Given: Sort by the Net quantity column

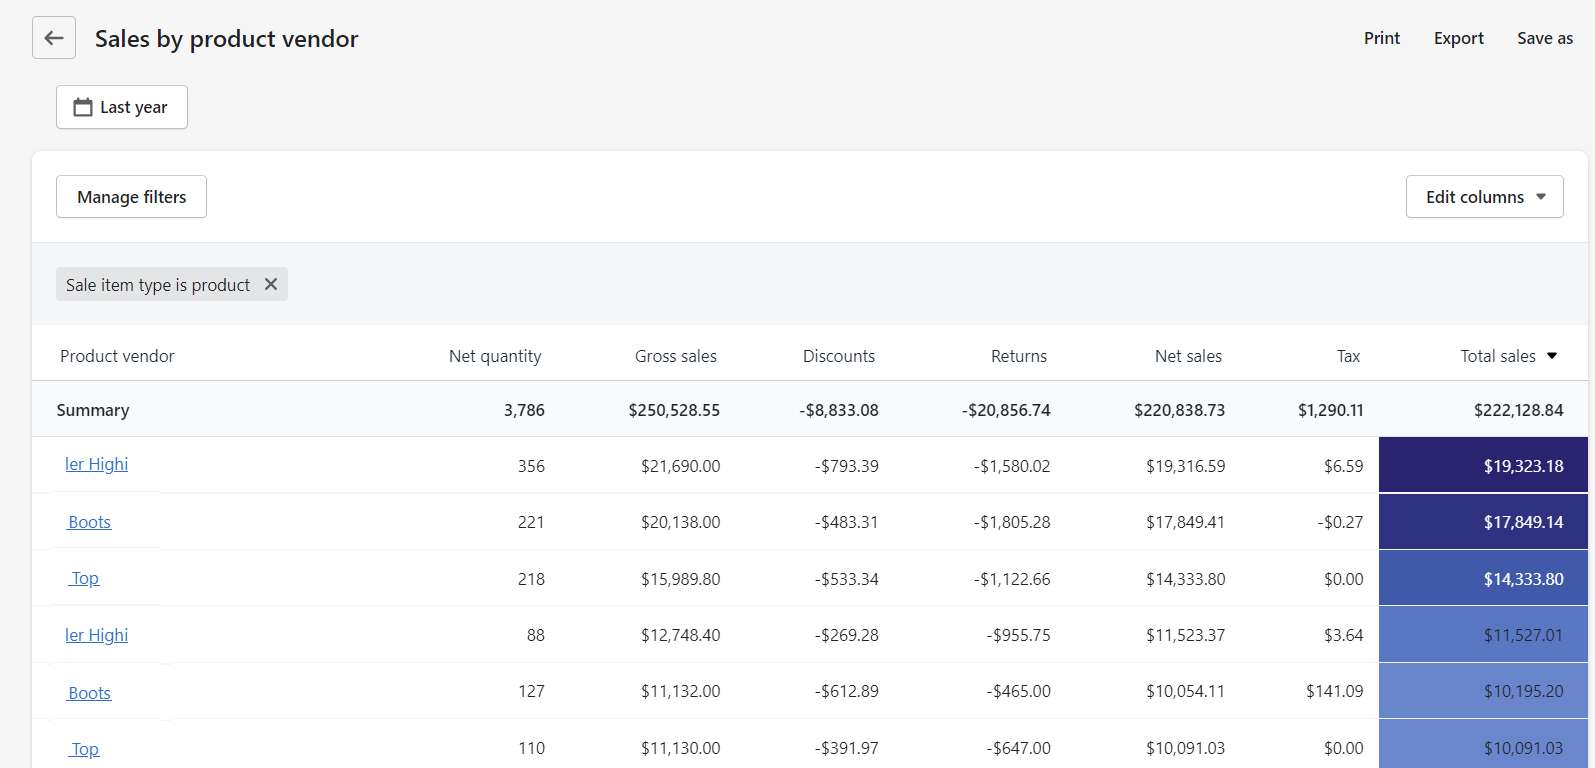Looking at the screenshot, I should [x=495, y=356].
